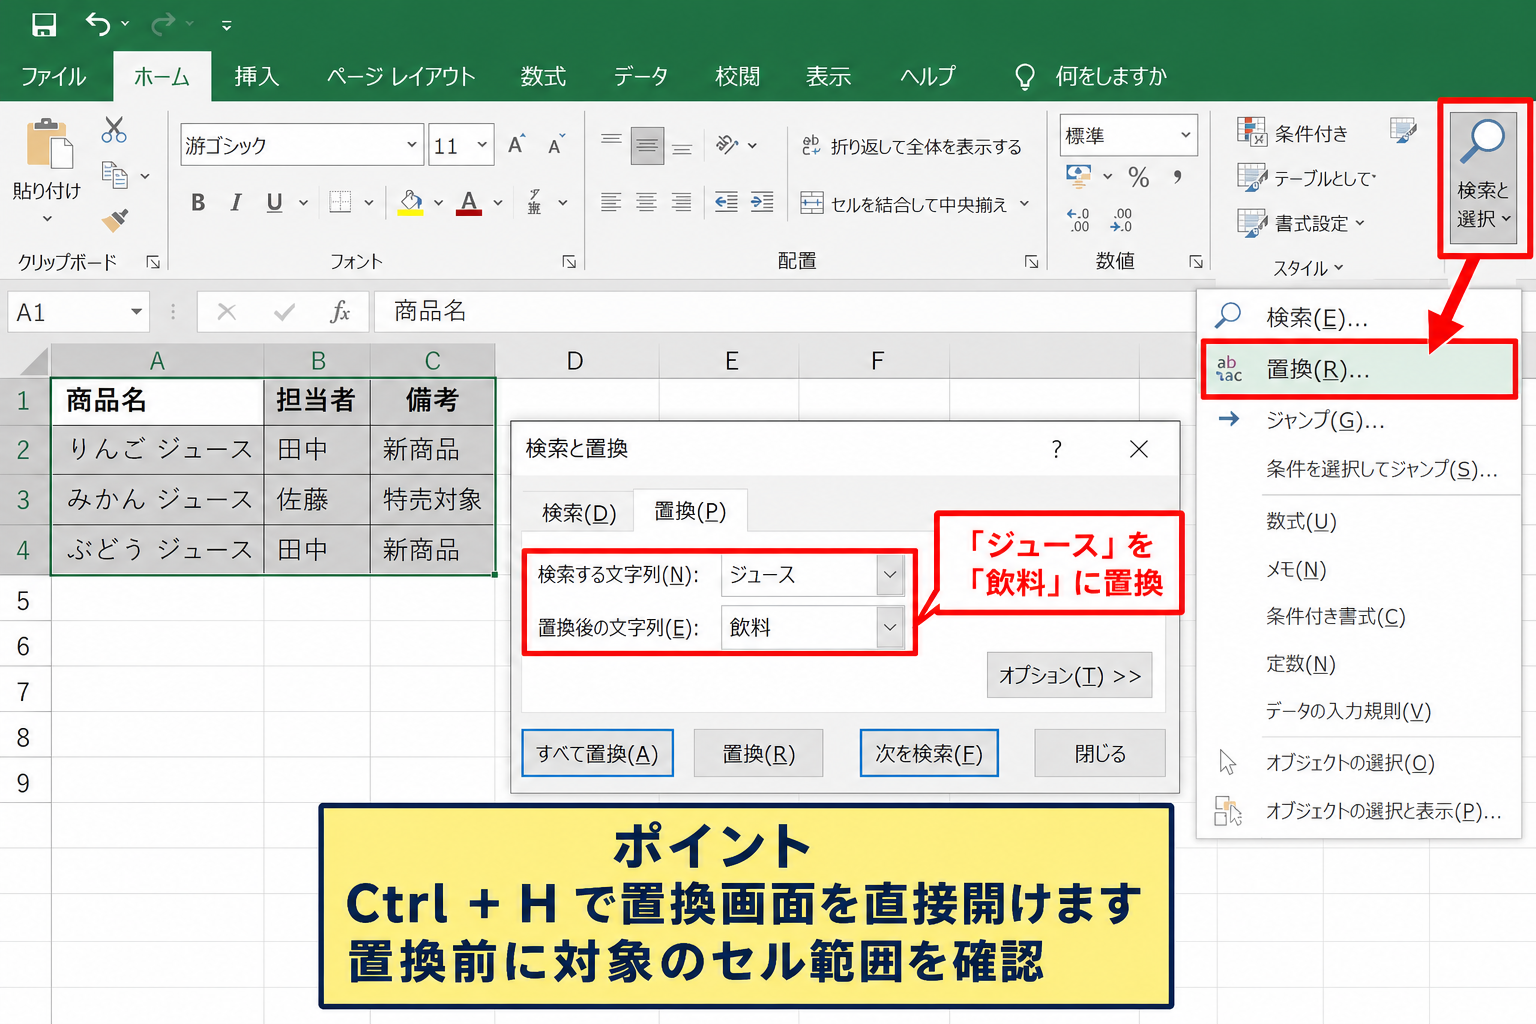Image resolution: width=1536 pixels, height=1024 pixels.
Task: Decrease font size with small A icon
Action: [x=556, y=145]
